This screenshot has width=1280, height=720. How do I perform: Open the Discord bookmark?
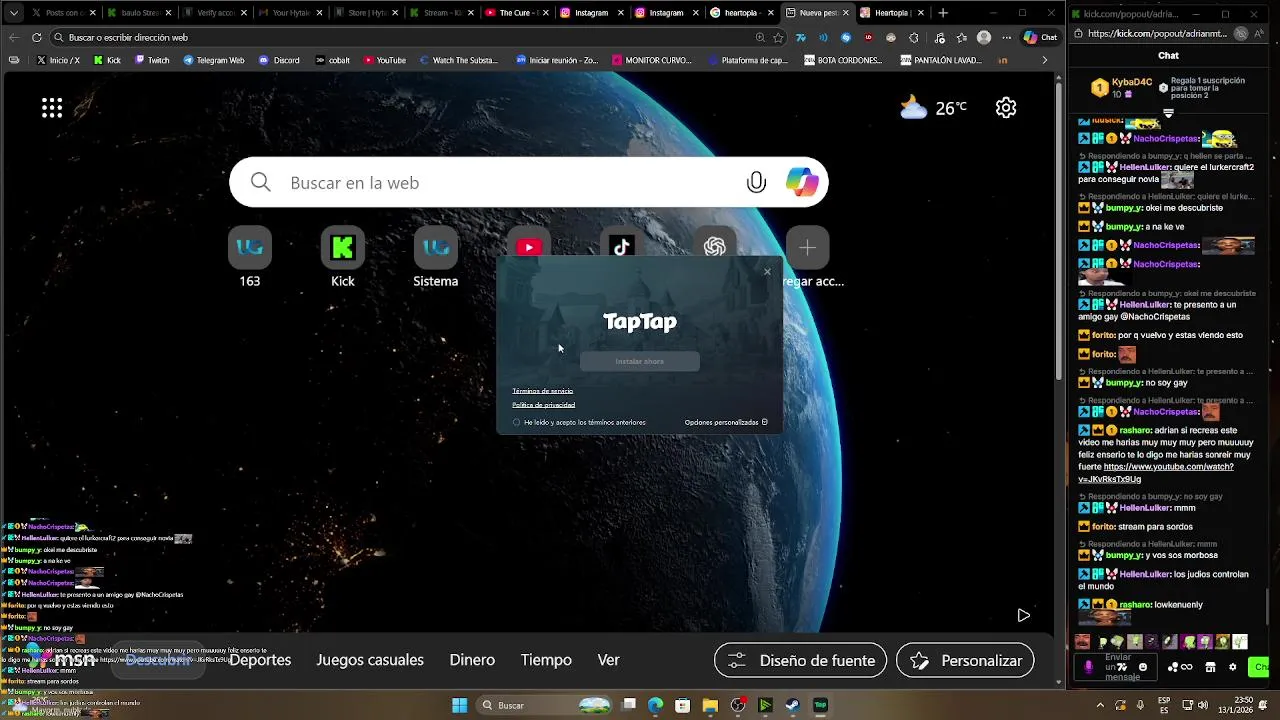[279, 60]
